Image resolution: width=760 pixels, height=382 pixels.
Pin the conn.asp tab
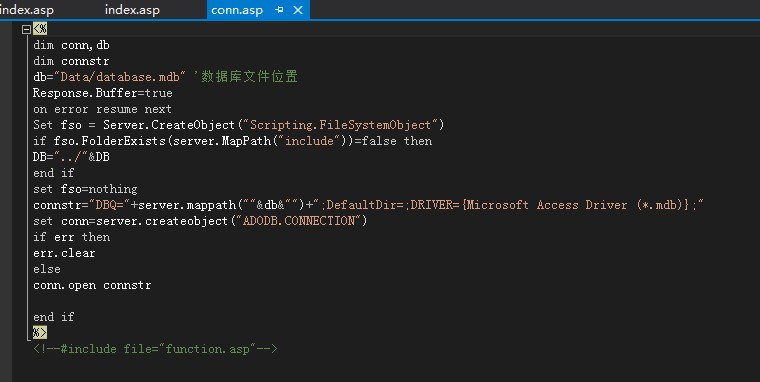coord(279,10)
